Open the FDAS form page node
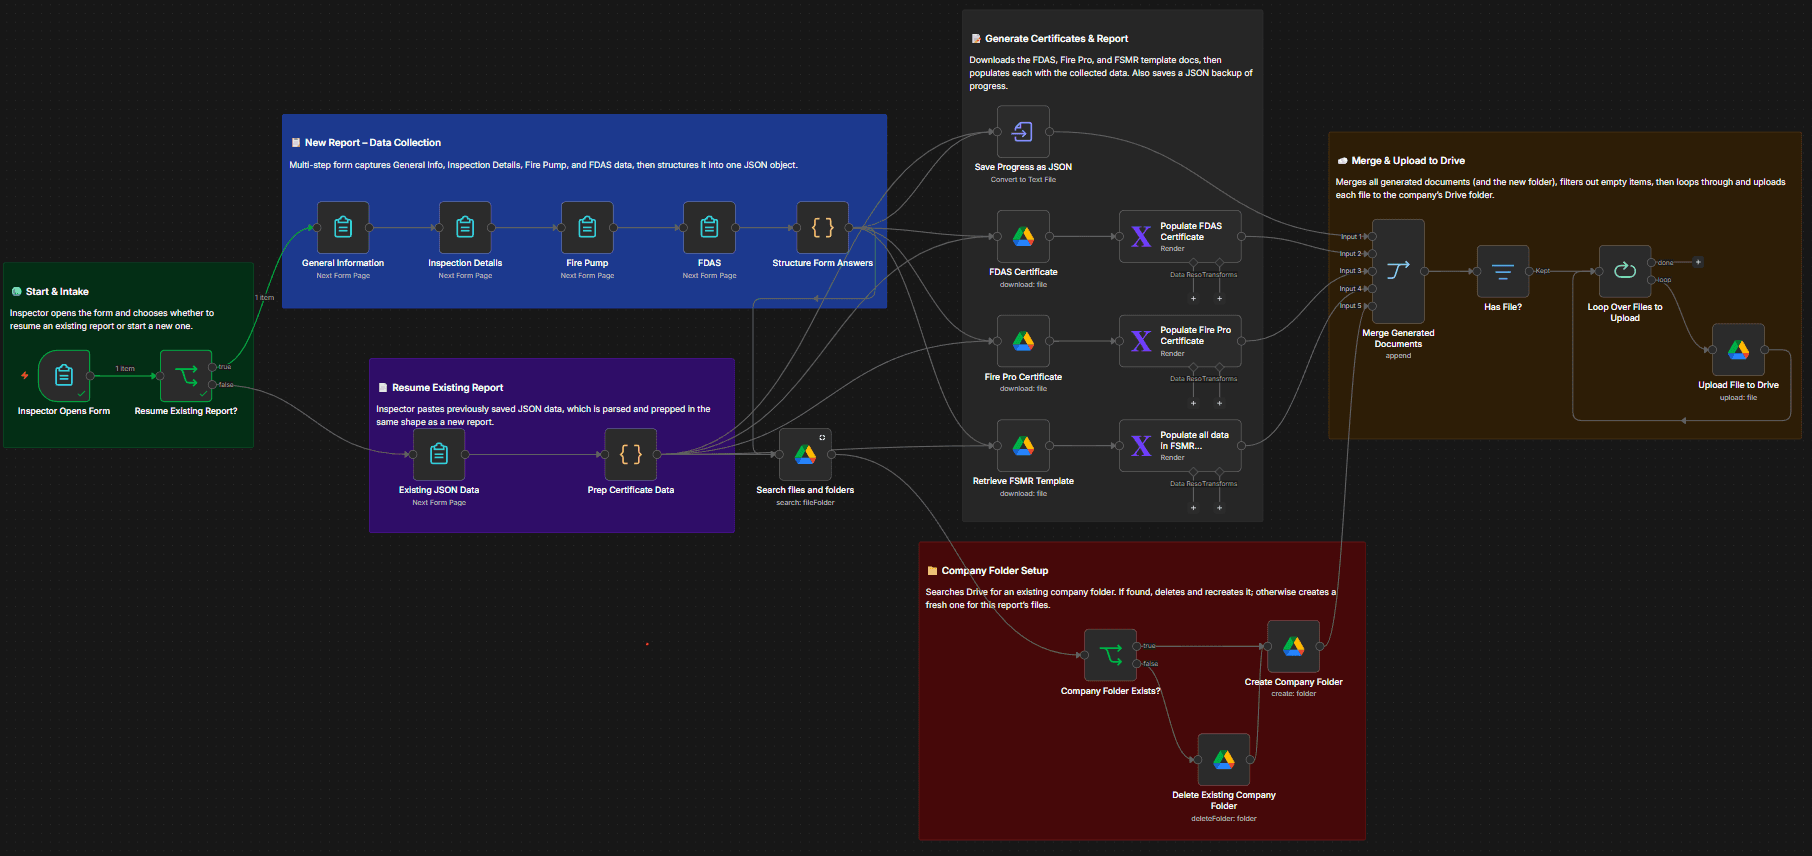 pyautogui.click(x=709, y=228)
